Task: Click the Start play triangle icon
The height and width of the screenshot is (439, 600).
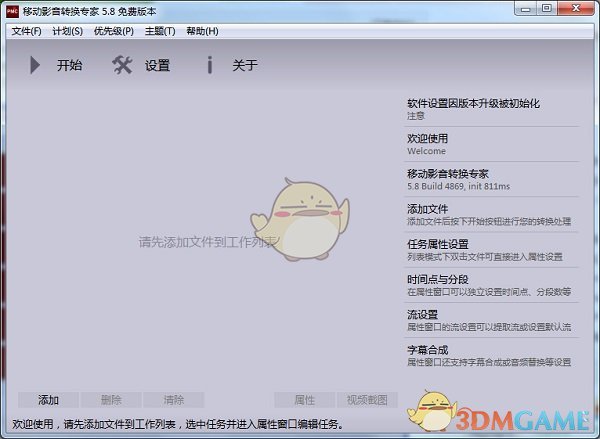Action: [35, 65]
